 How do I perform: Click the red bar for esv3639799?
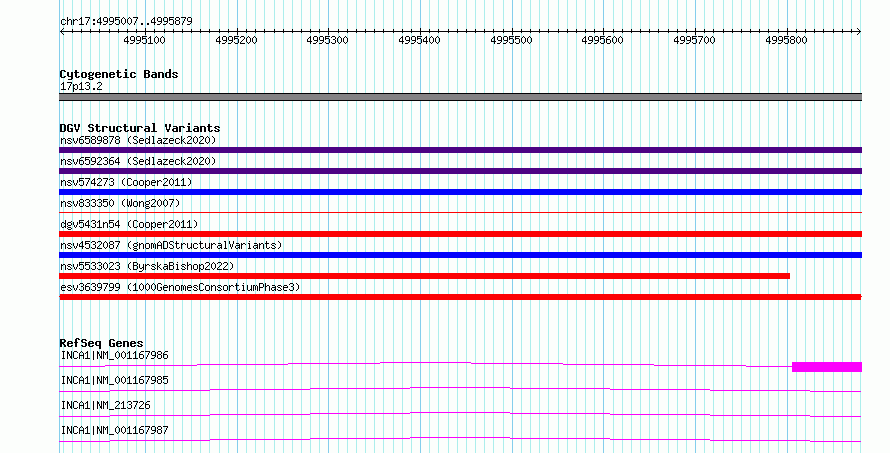pyautogui.click(x=460, y=297)
